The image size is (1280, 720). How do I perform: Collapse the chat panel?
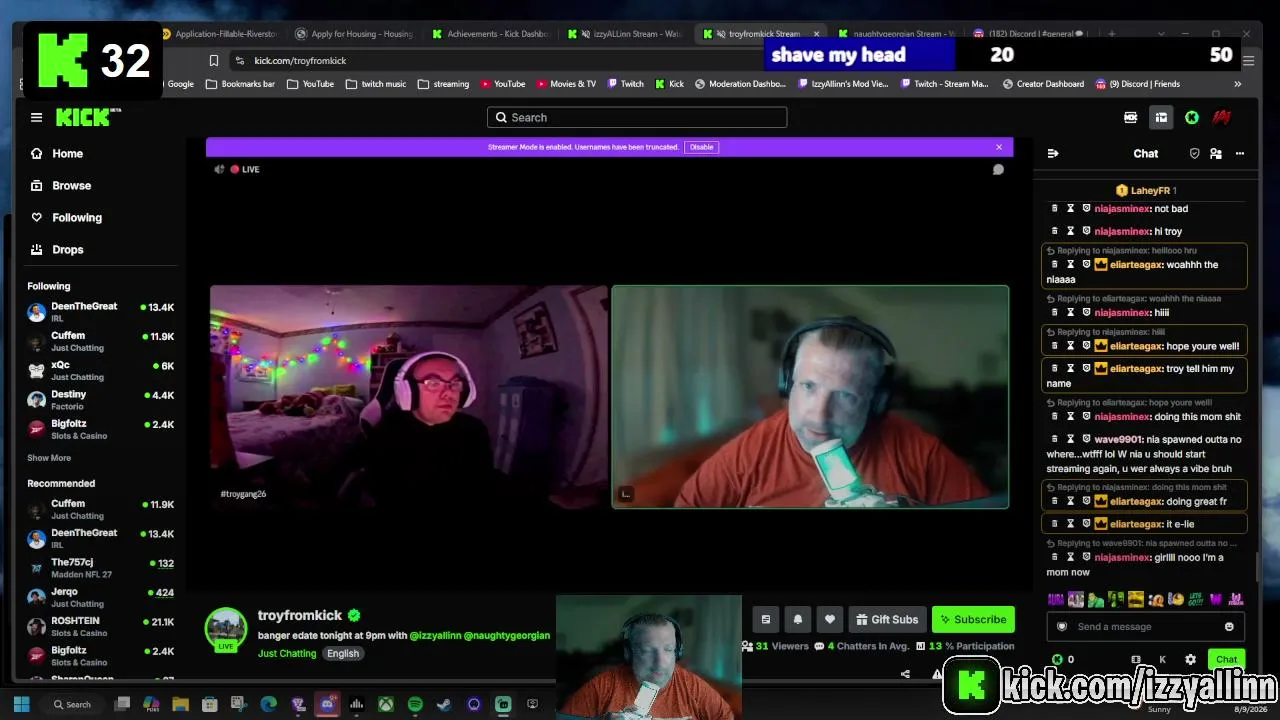(x=1052, y=153)
